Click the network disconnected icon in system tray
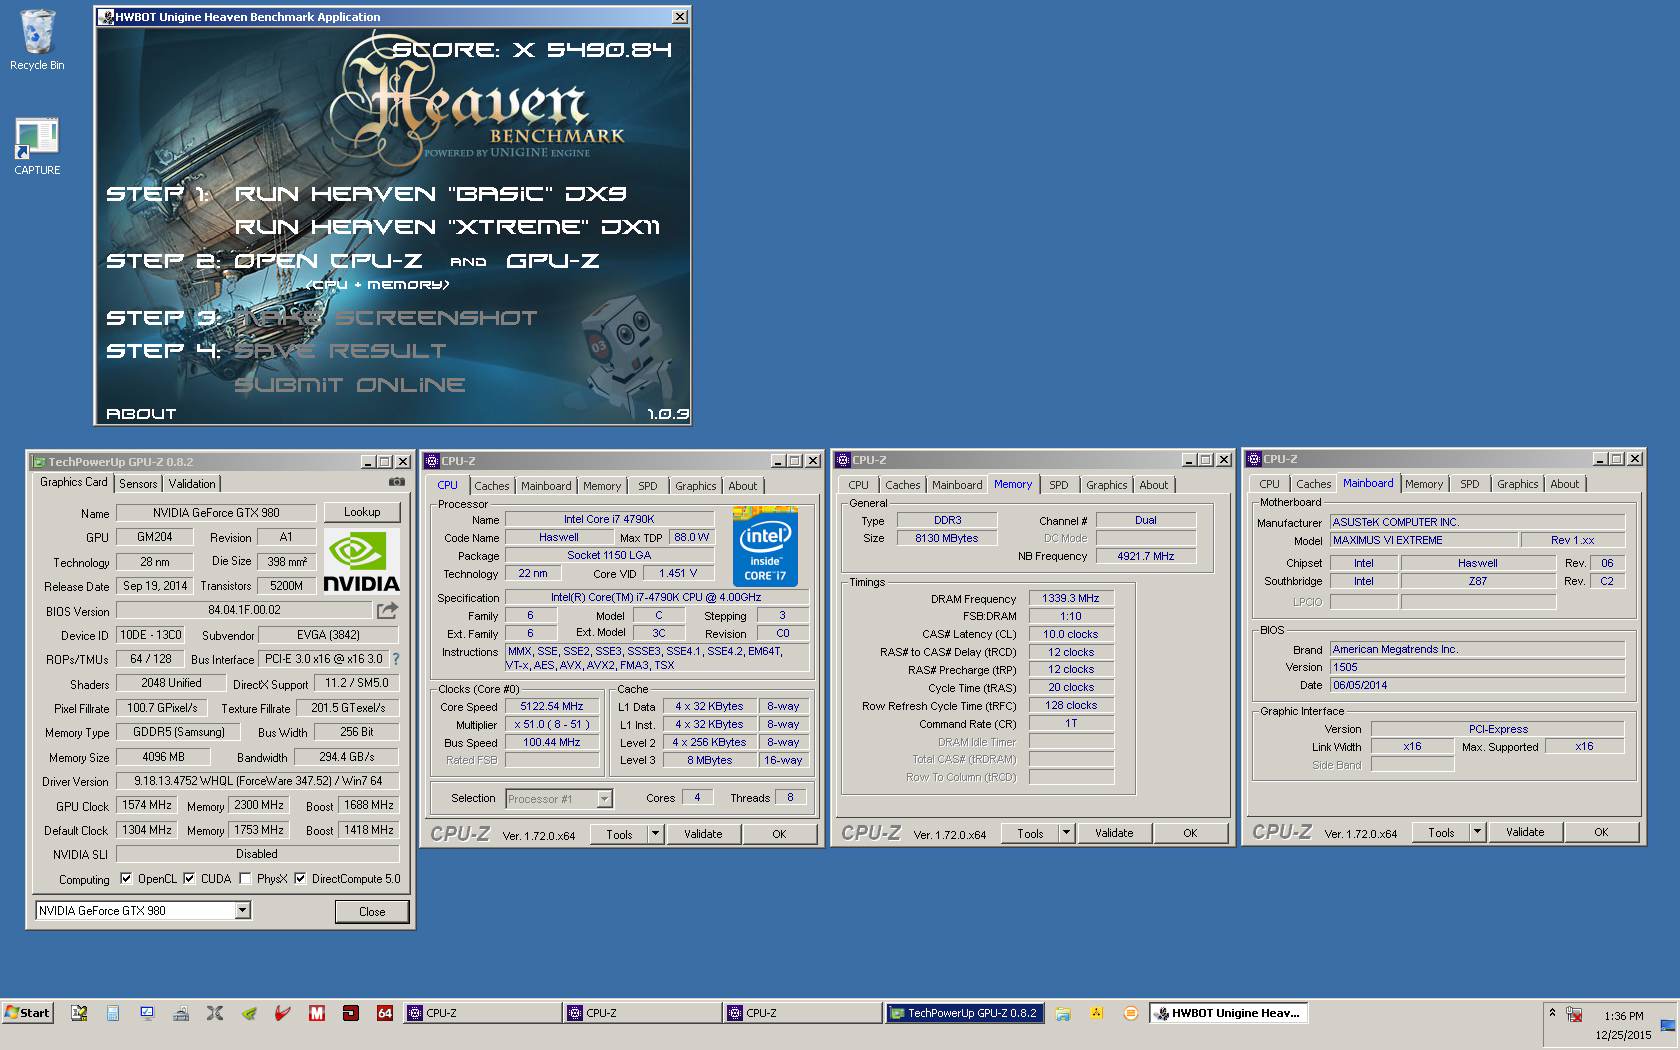Image resolution: width=1680 pixels, height=1050 pixels. click(1574, 1014)
